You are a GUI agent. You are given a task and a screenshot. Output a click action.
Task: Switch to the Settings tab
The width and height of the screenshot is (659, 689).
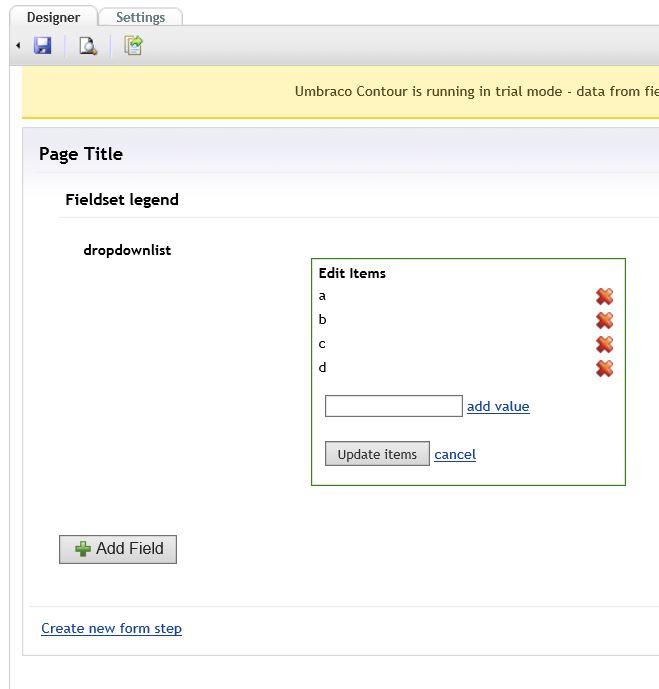[140, 17]
